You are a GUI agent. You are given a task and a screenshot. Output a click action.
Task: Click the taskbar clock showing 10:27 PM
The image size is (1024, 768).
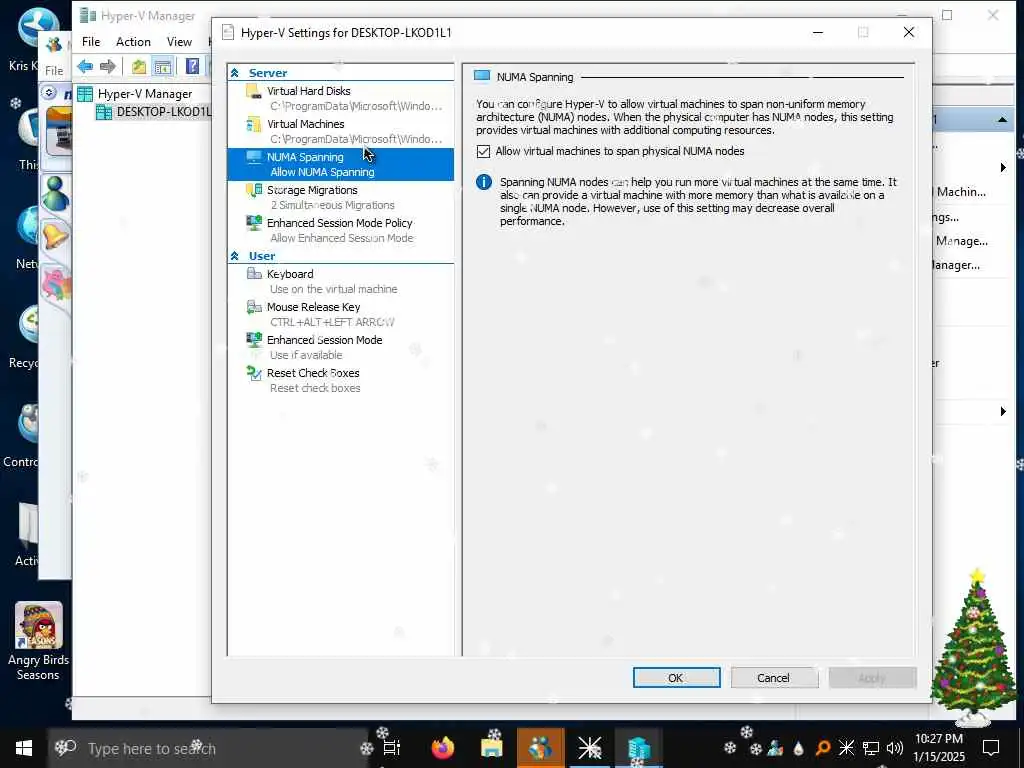pos(938,748)
